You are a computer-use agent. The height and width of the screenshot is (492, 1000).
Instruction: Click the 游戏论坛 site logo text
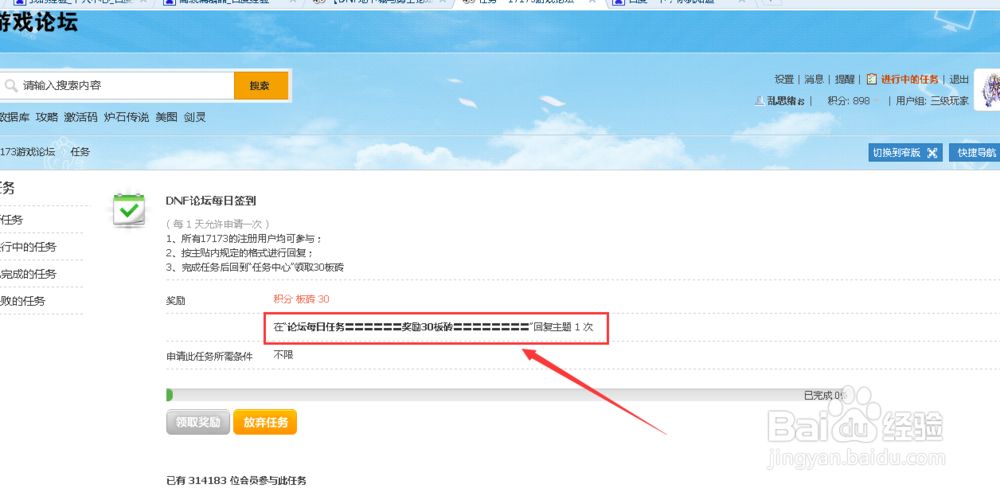click(x=39, y=23)
